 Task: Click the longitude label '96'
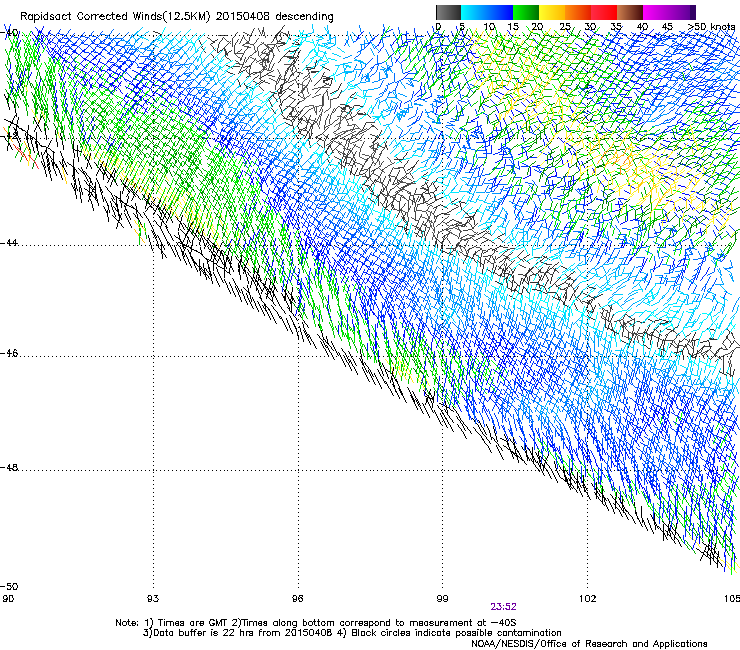(x=297, y=599)
